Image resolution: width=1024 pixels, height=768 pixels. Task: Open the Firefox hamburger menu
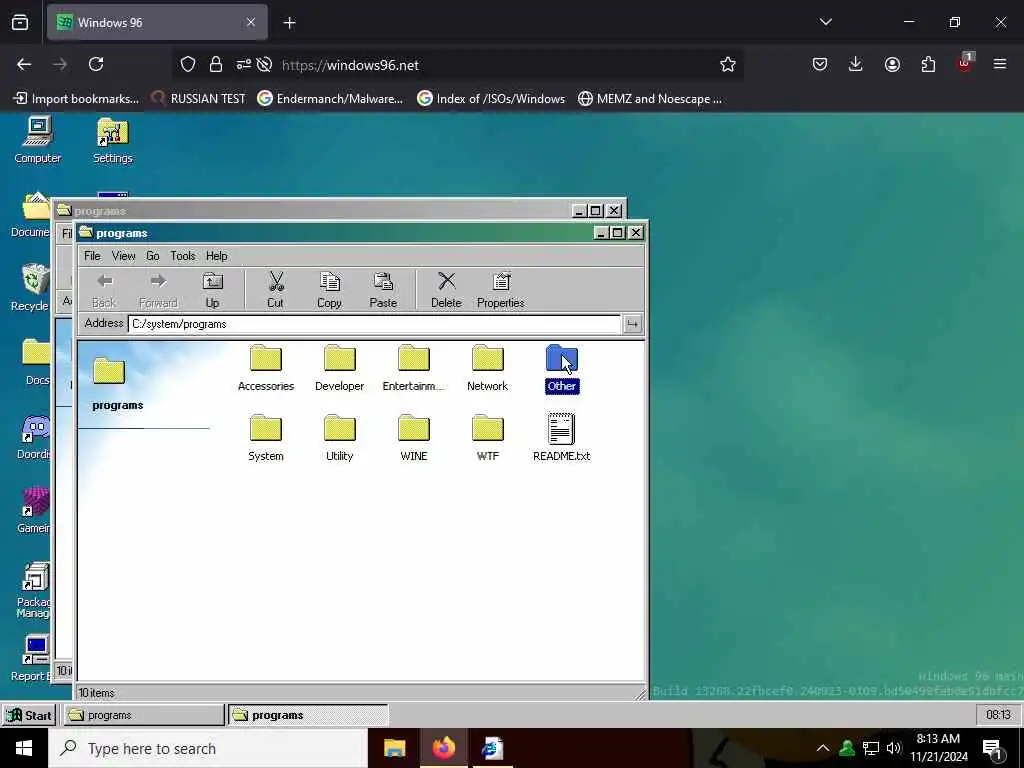pyautogui.click(x=1000, y=64)
